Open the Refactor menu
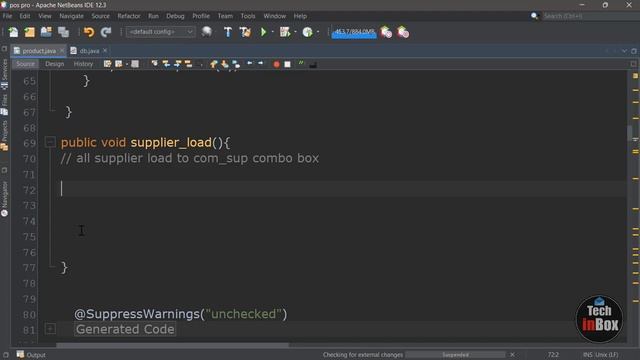Image resolution: width=640 pixels, height=360 pixels. [129, 16]
